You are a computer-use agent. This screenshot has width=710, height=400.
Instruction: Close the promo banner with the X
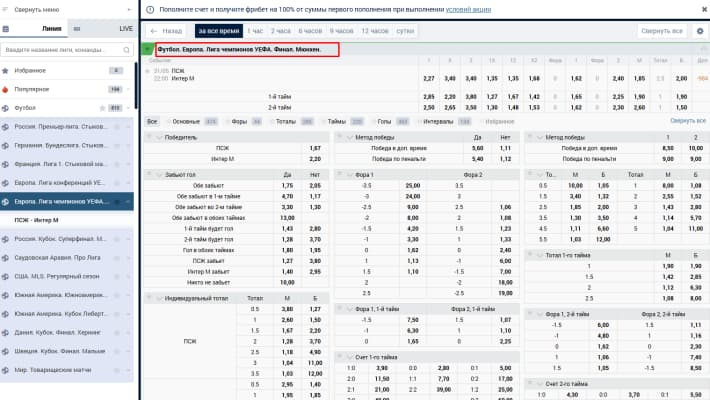coord(705,9)
